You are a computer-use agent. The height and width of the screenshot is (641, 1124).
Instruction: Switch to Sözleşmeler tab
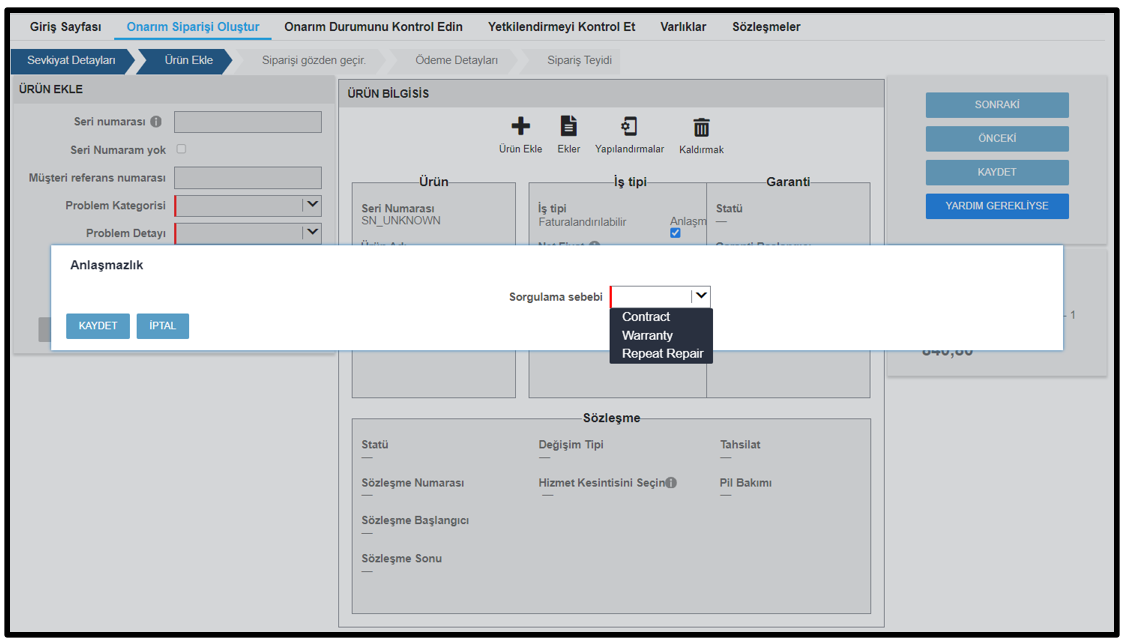(x=766, y=27)
